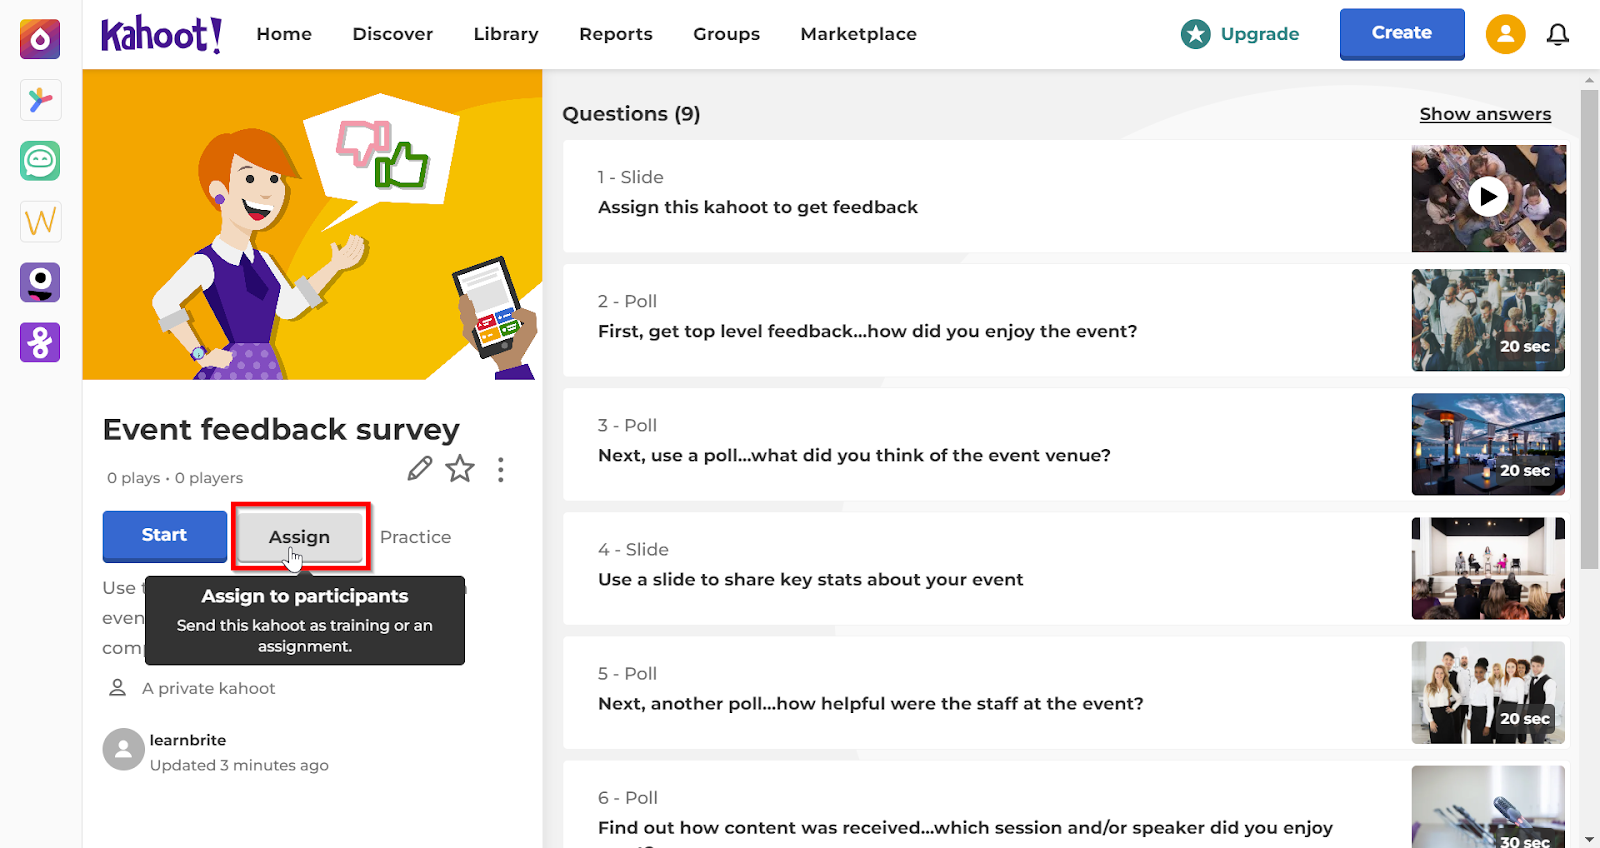Click the Kahoot! logo
1600x848 pixels.
click(x=161, y=35)
